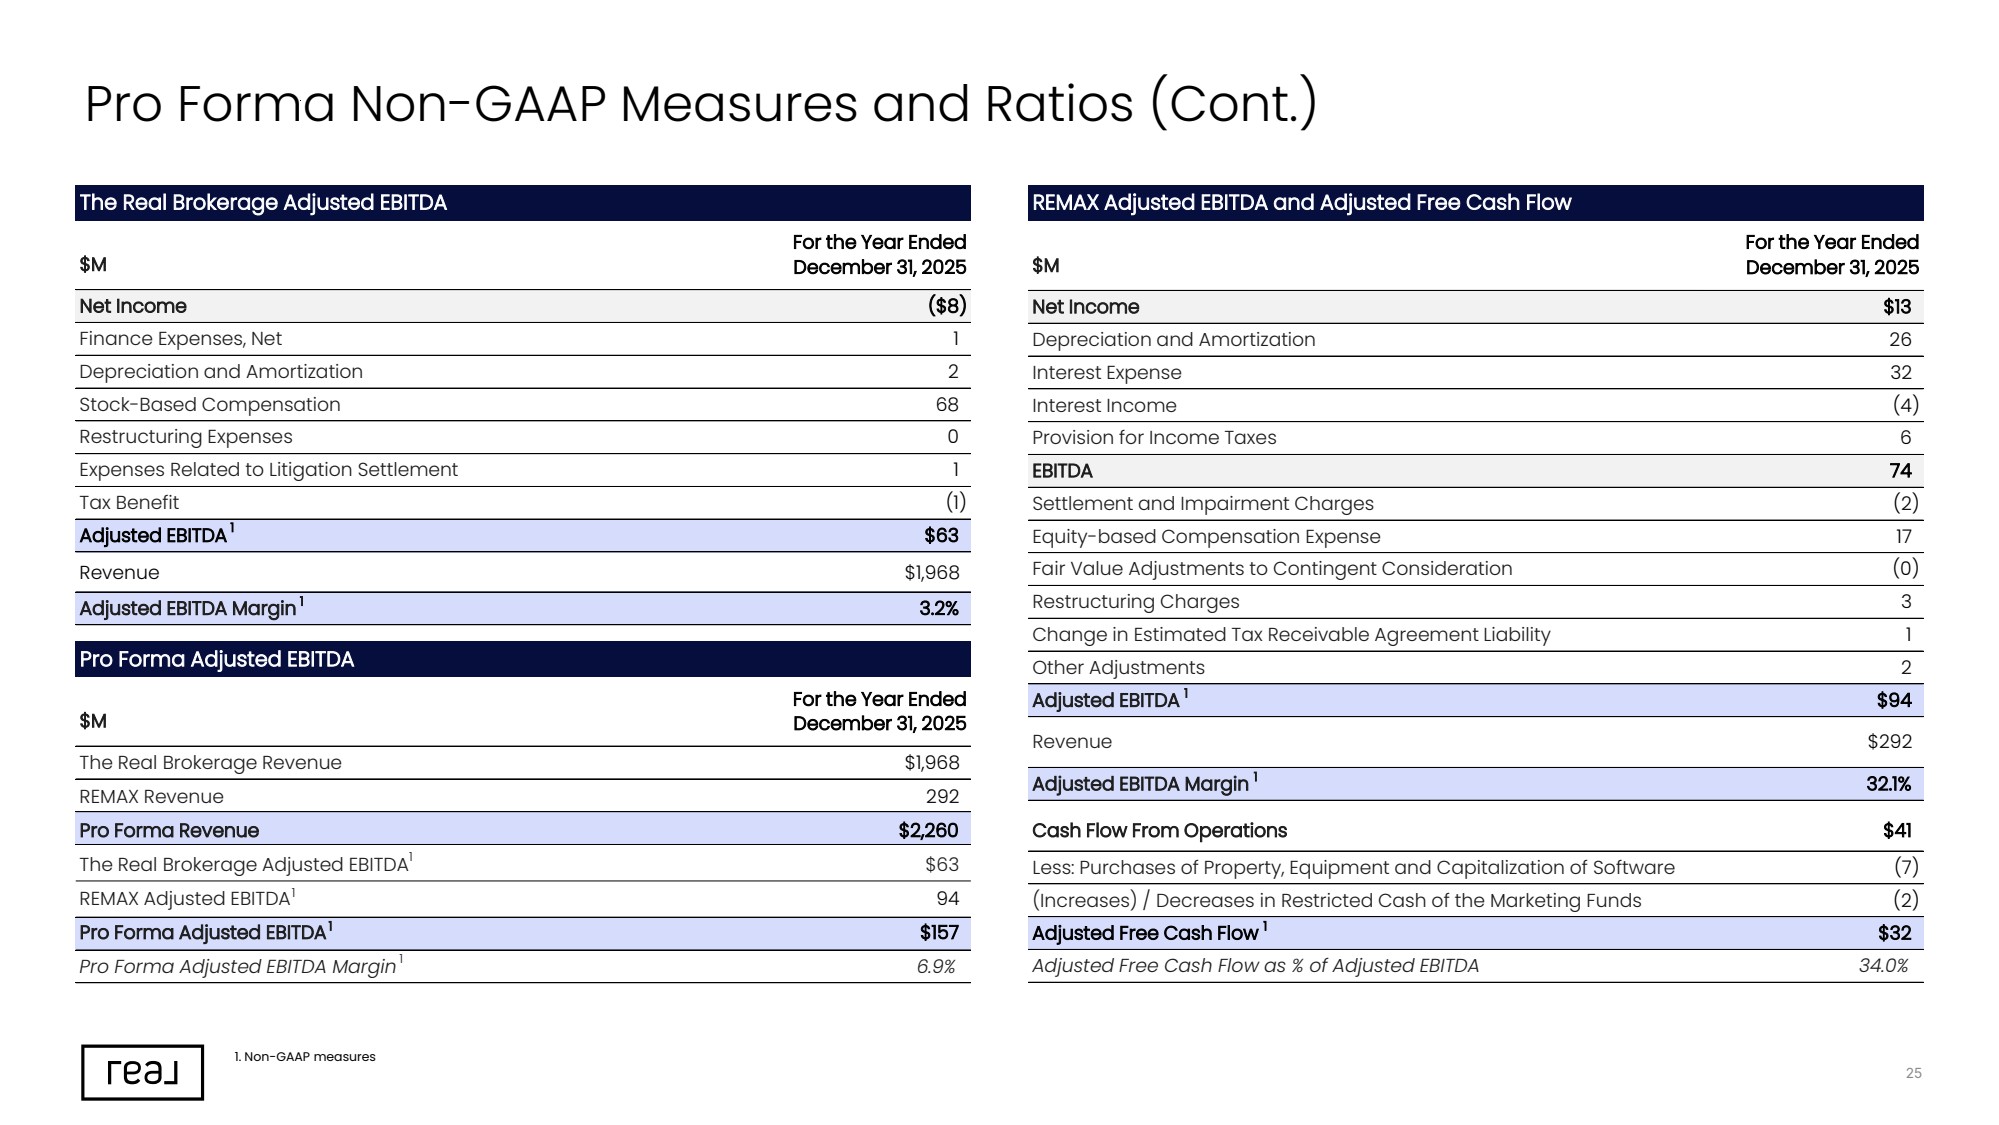Click the Non-GAAP measures footnote
1999x1125 pixels.
[x=305, y=1057]
